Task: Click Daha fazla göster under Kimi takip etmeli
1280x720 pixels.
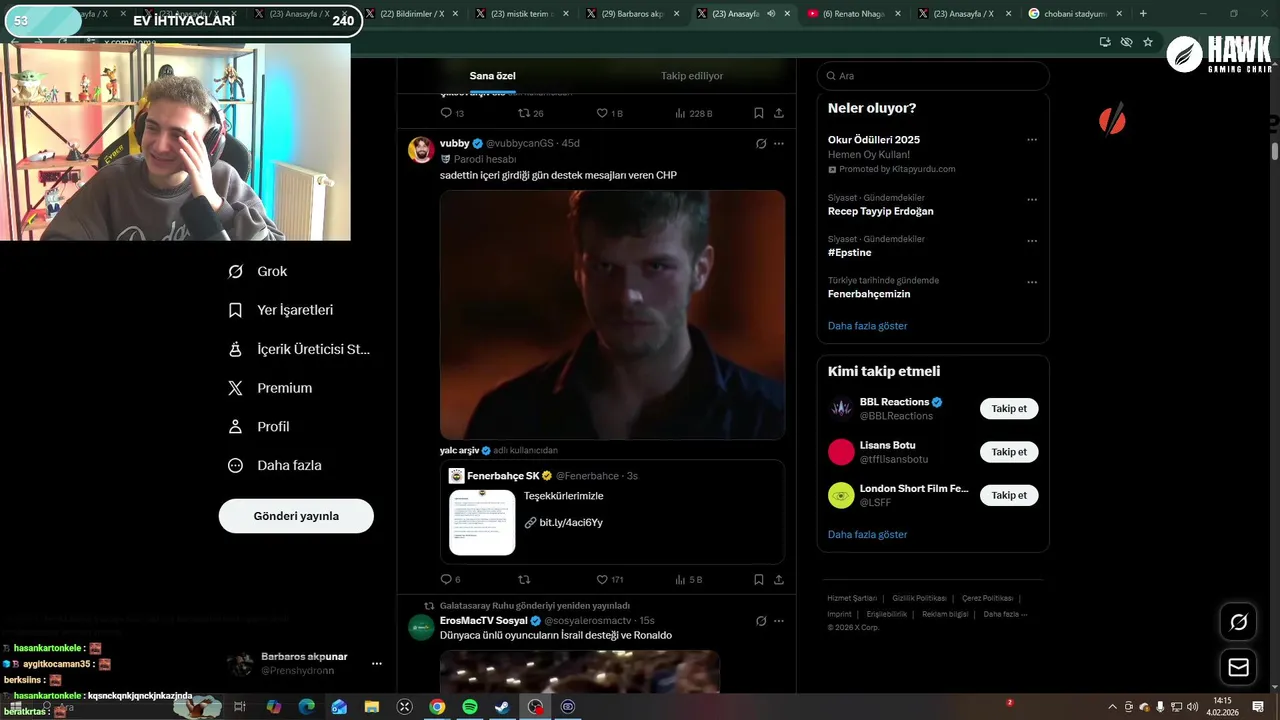Action: point(868,535)
